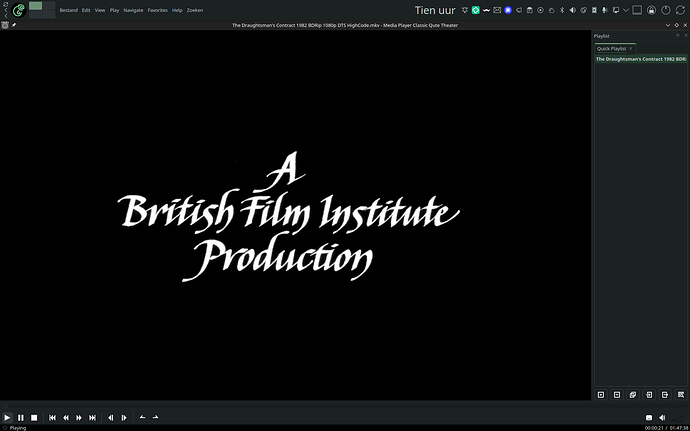Image resolution: width=690 pixels, height=431 pixels.
Task: Step one frame forward
Action: 124,417
